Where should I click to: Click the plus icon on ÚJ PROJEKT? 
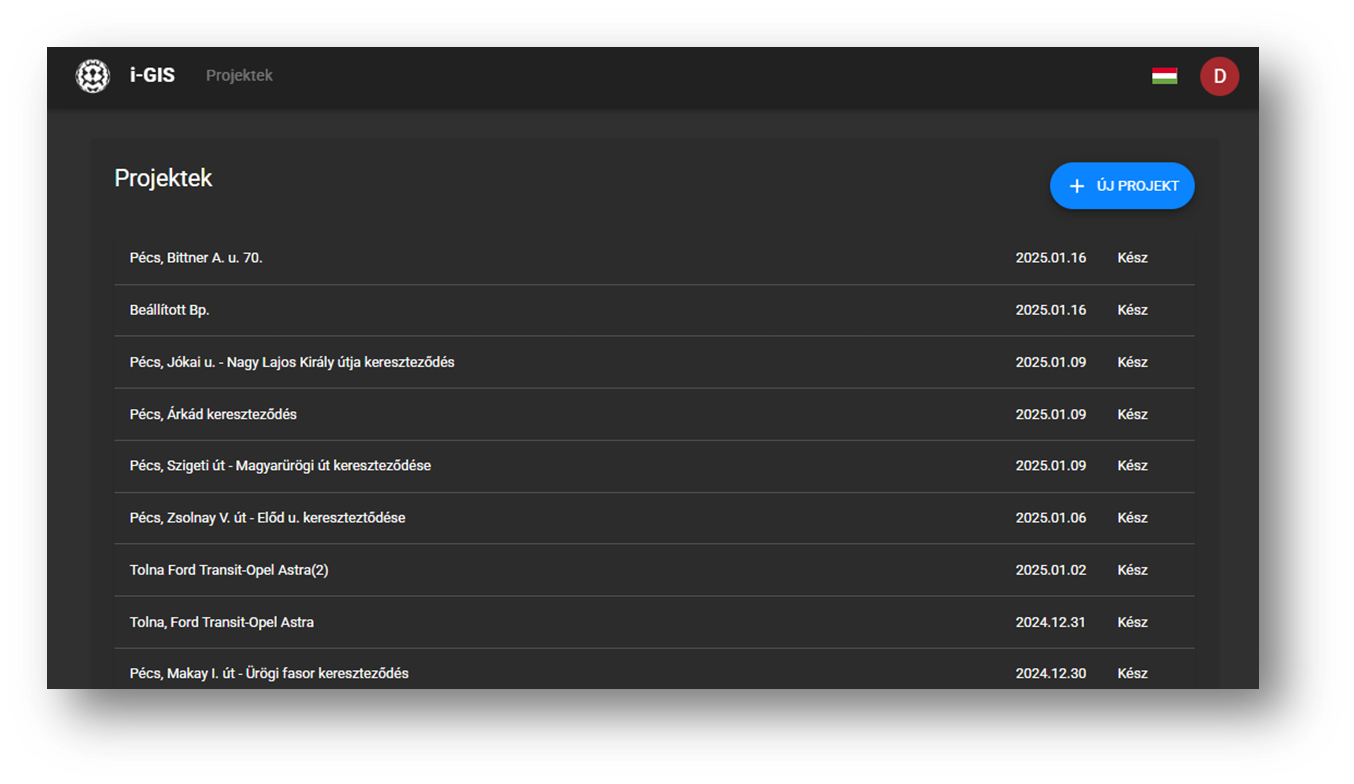[1077, 186]
